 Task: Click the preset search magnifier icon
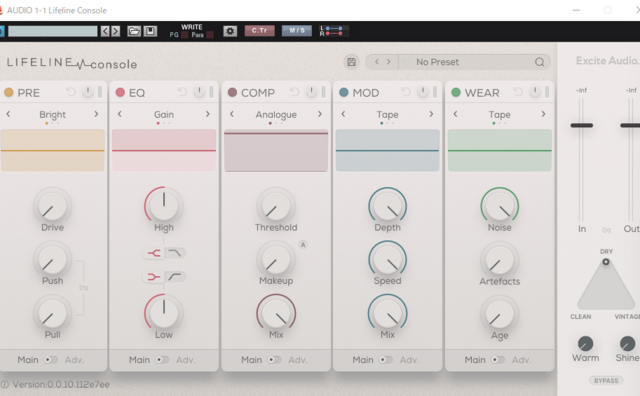click(x=539, y=62)
